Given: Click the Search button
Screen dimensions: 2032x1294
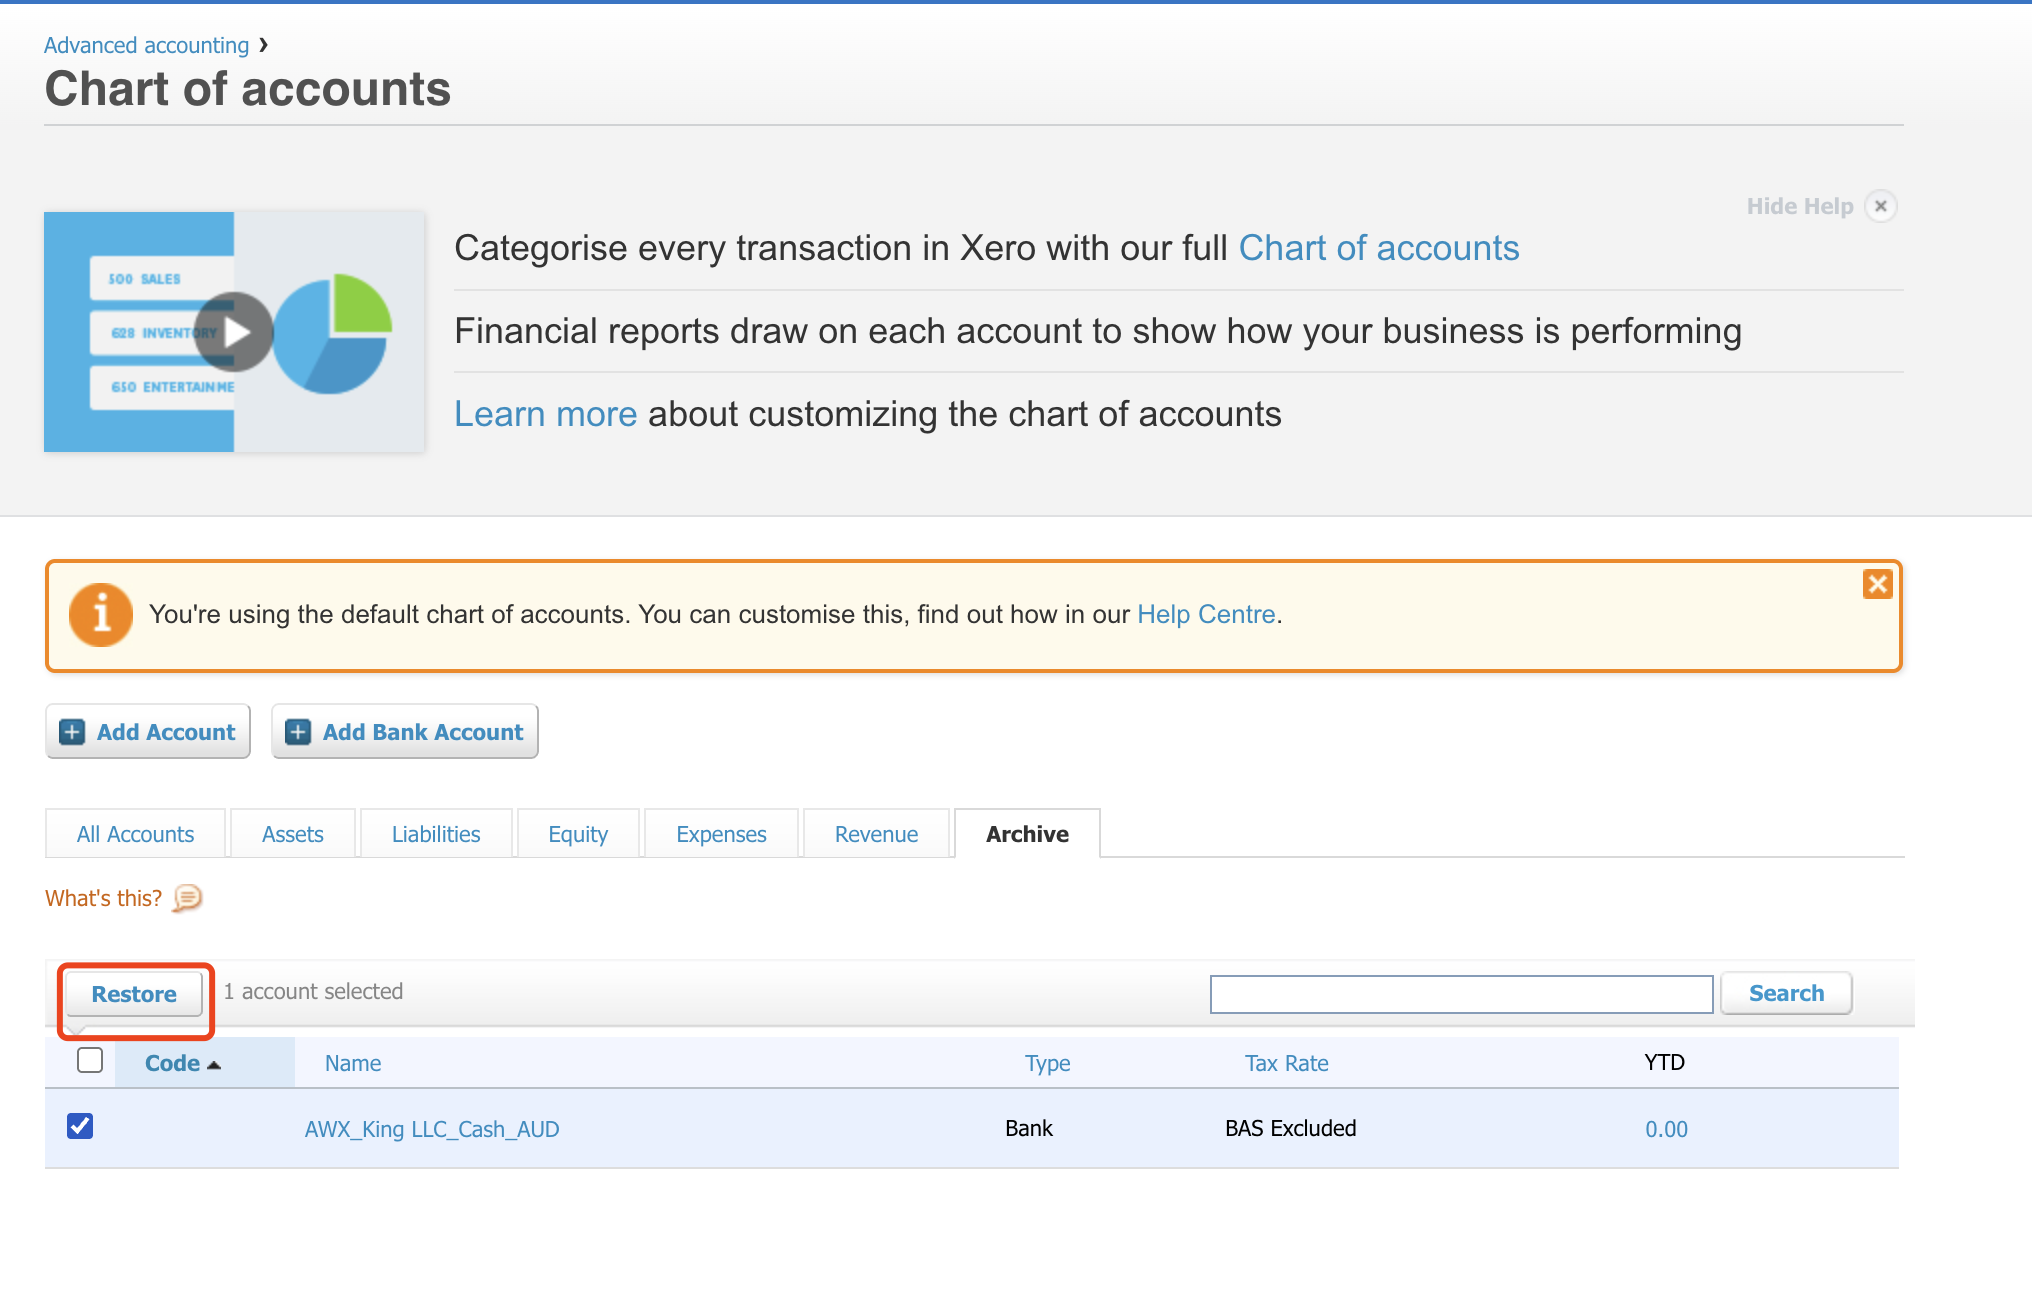Looking at the screenshot, I should tap(1786, 993).
